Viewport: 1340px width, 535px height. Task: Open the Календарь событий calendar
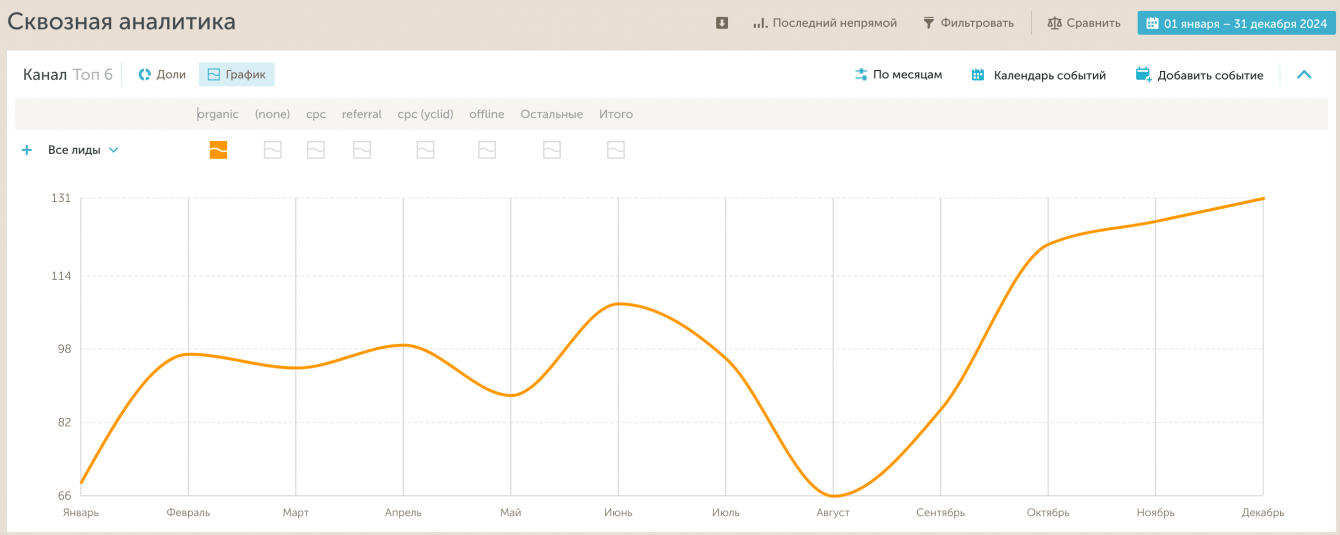1039,75
